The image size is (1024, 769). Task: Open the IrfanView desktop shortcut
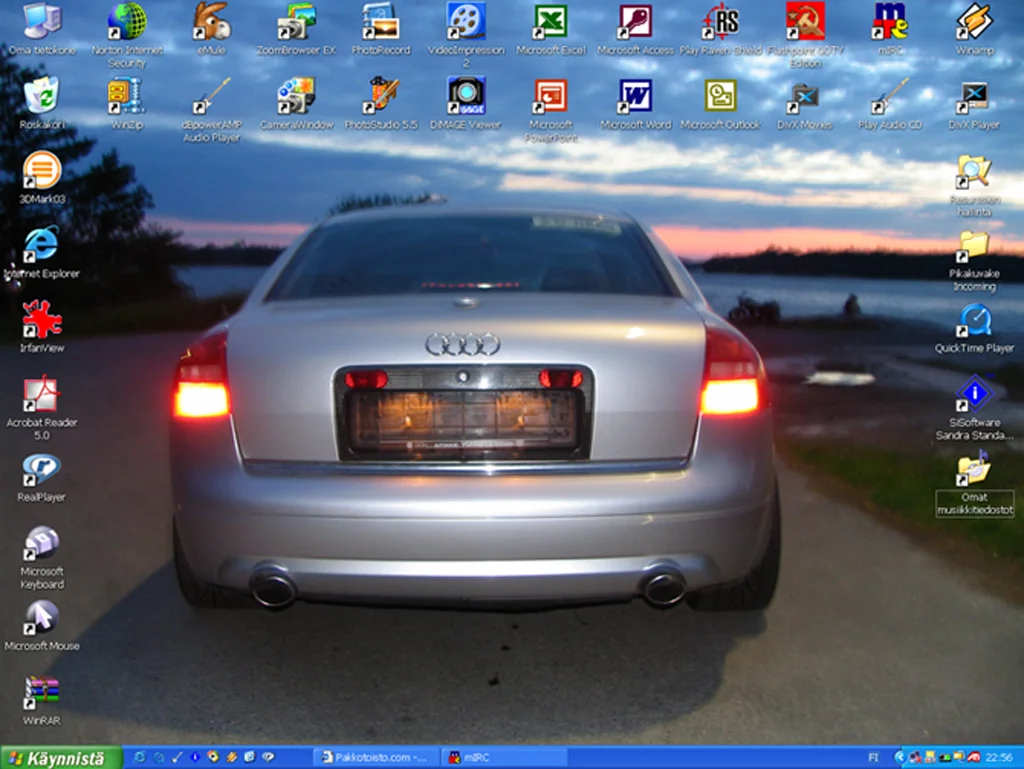tap(42, 320)
